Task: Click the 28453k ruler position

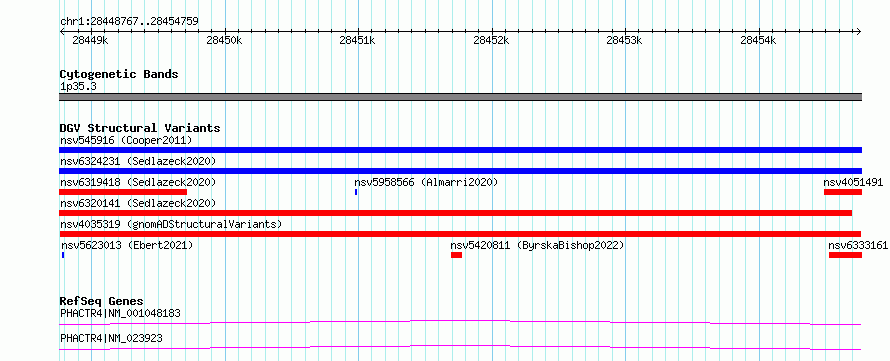Action: click(x=624, y=40)
